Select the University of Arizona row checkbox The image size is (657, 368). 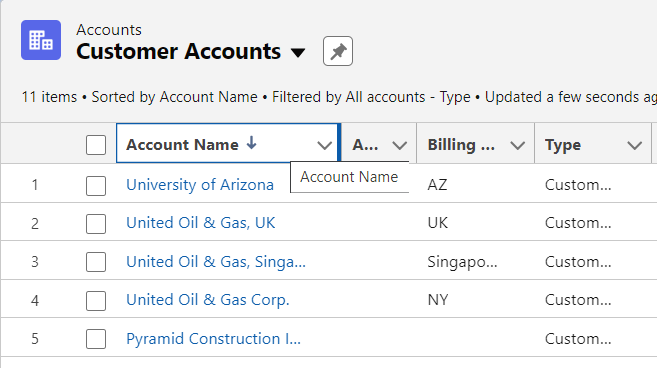pyautogui.click(x=96, y=186)
